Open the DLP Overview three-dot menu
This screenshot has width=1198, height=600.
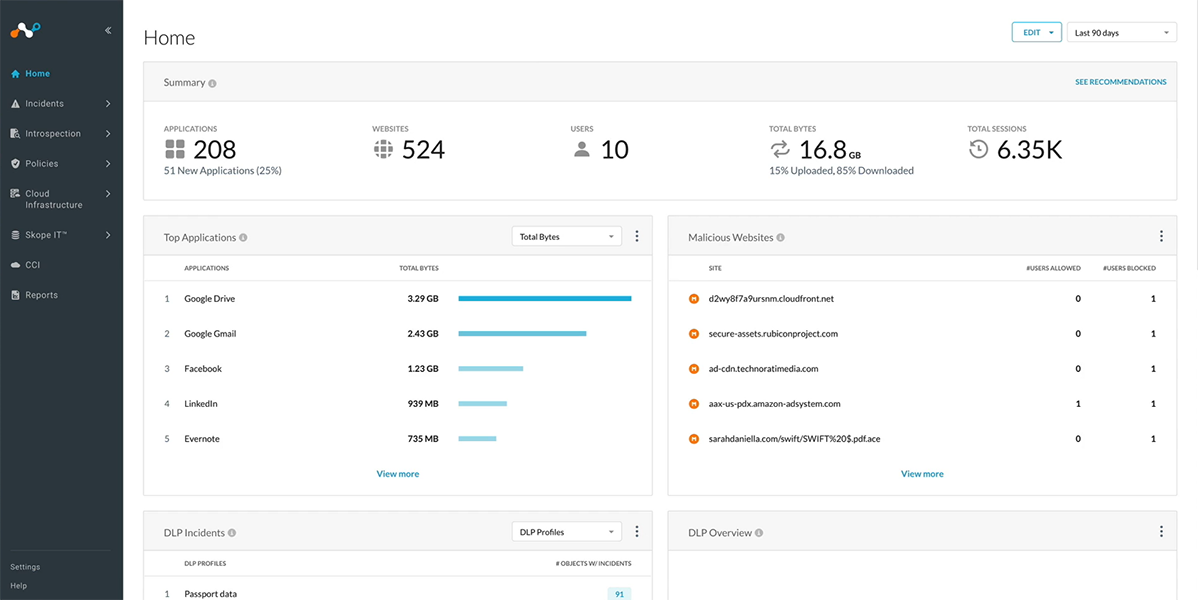tap(1161, 531)
